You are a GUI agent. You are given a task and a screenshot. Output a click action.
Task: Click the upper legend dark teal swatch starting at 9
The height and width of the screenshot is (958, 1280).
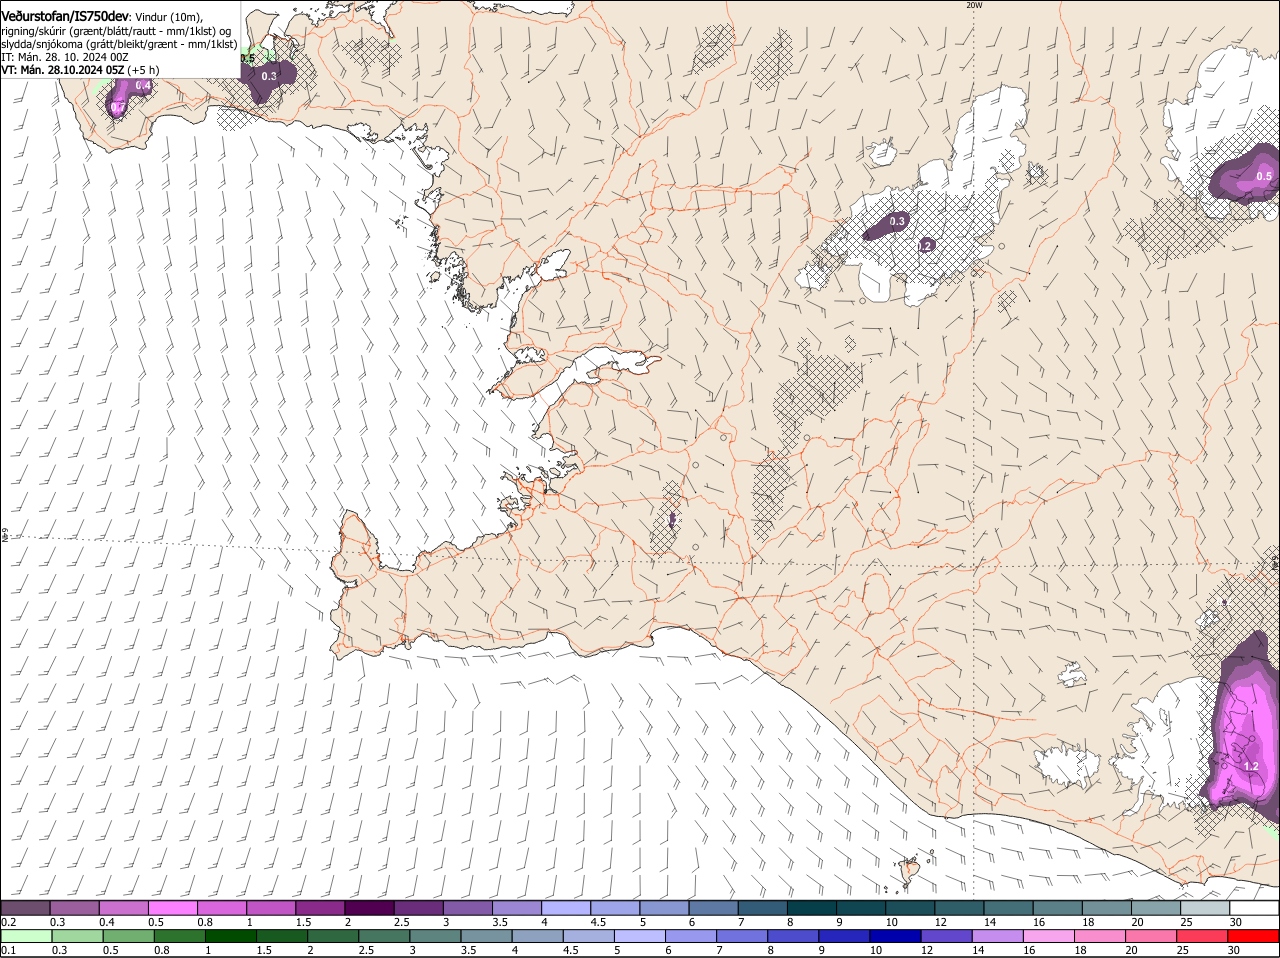861,907
